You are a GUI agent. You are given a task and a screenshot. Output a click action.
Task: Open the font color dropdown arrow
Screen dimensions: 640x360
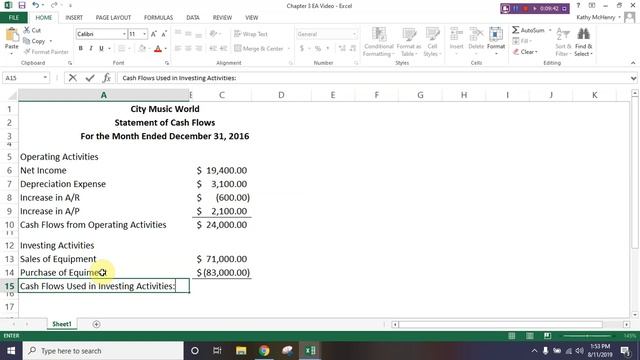(x=165, y=49)
